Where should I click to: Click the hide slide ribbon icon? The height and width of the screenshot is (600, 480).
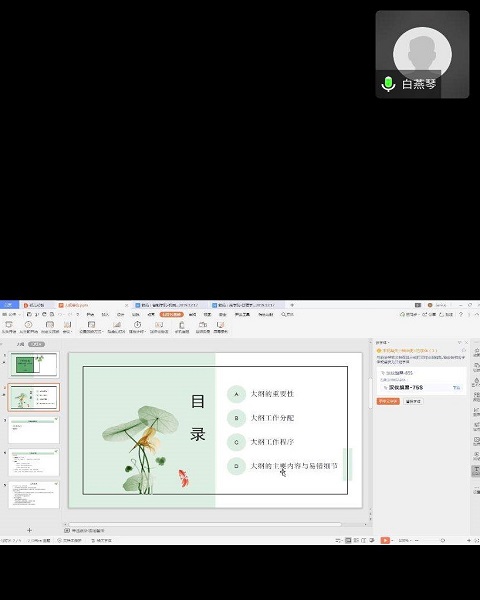(117, 327)
